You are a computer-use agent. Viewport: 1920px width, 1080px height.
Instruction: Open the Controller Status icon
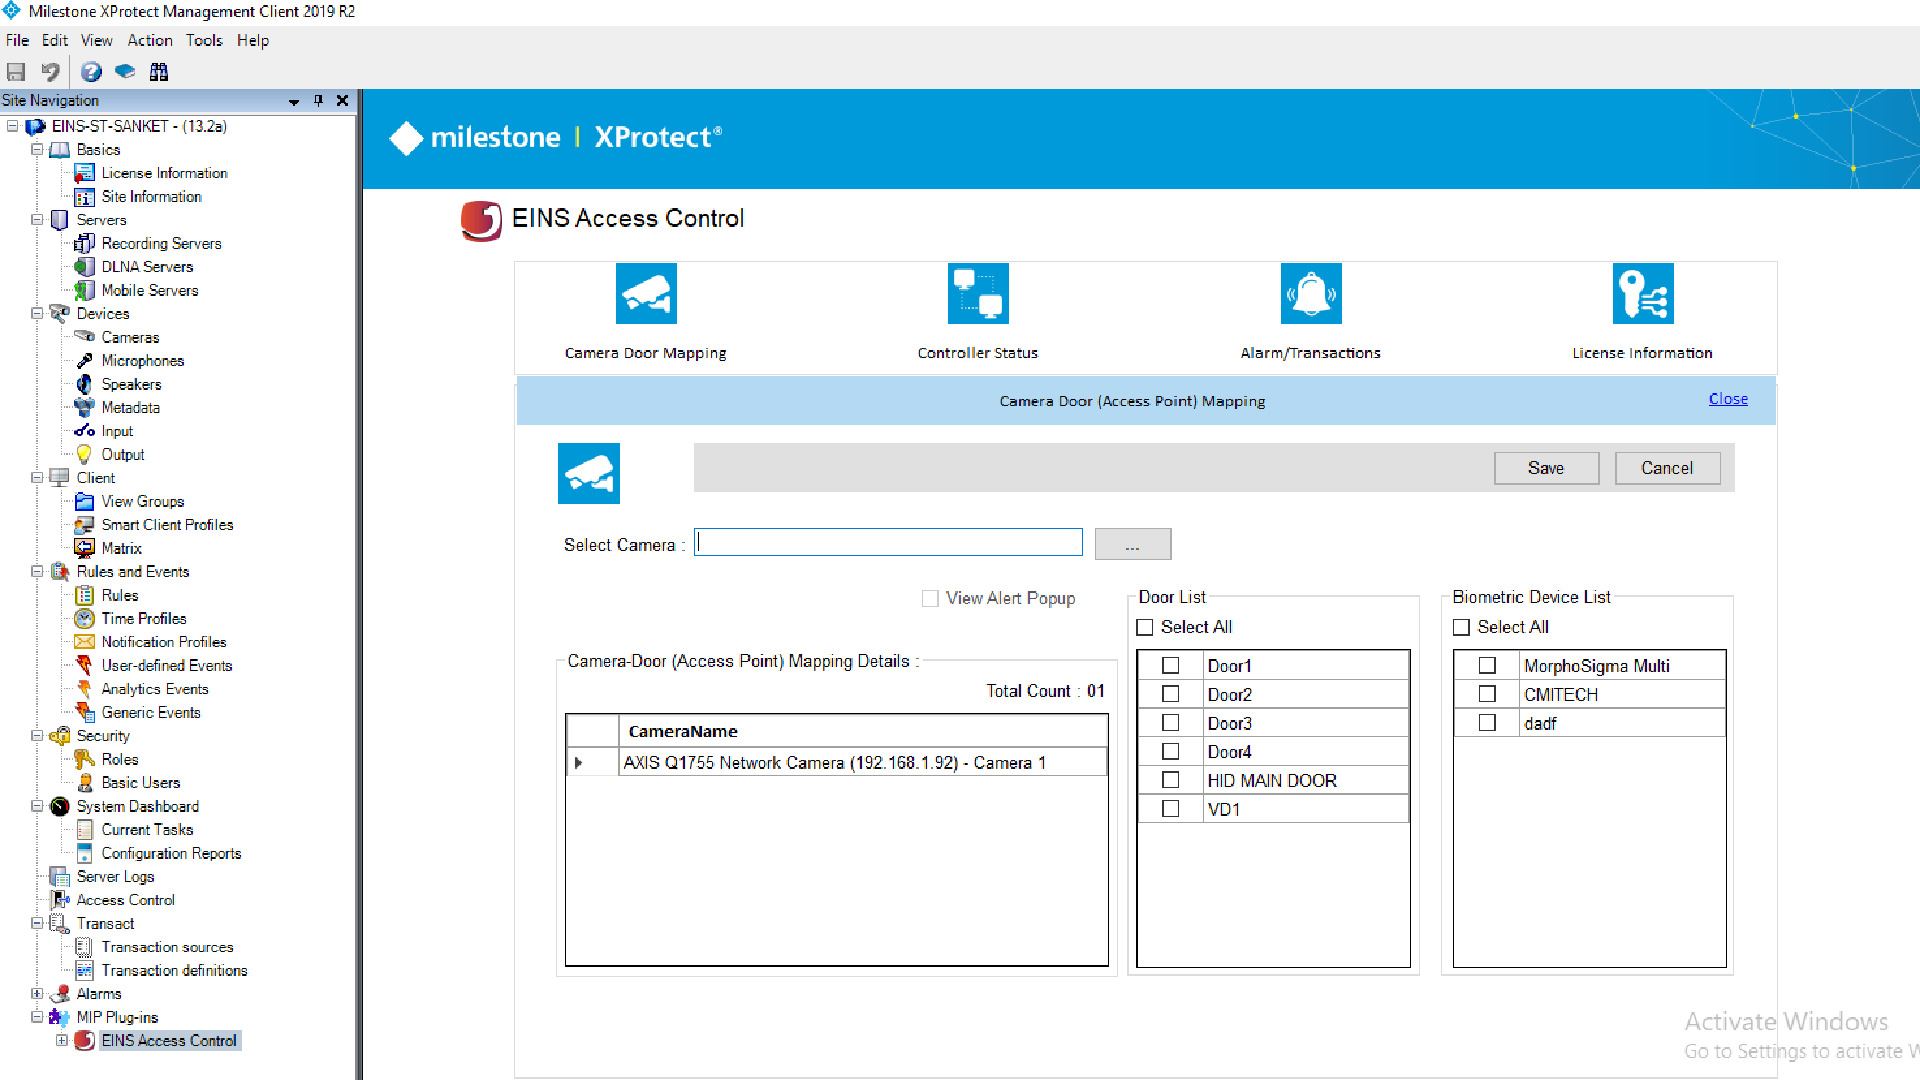pos(978,293)
